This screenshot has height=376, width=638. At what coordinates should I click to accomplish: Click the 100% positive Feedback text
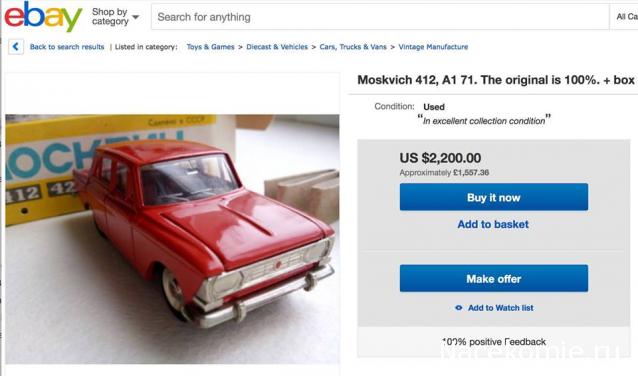click(494, 342)
